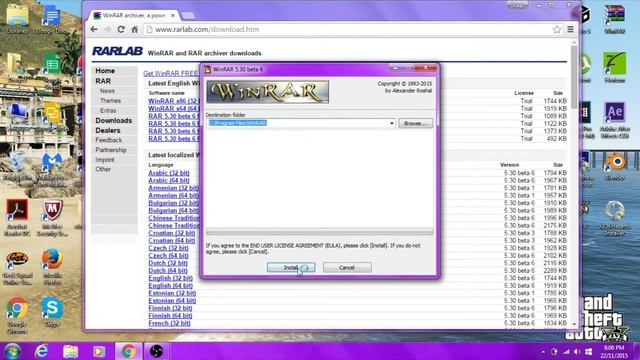Viewport: 640px width, 360px height.
Task: Select the WinRAR archiver tab
Action: [134, 15]
